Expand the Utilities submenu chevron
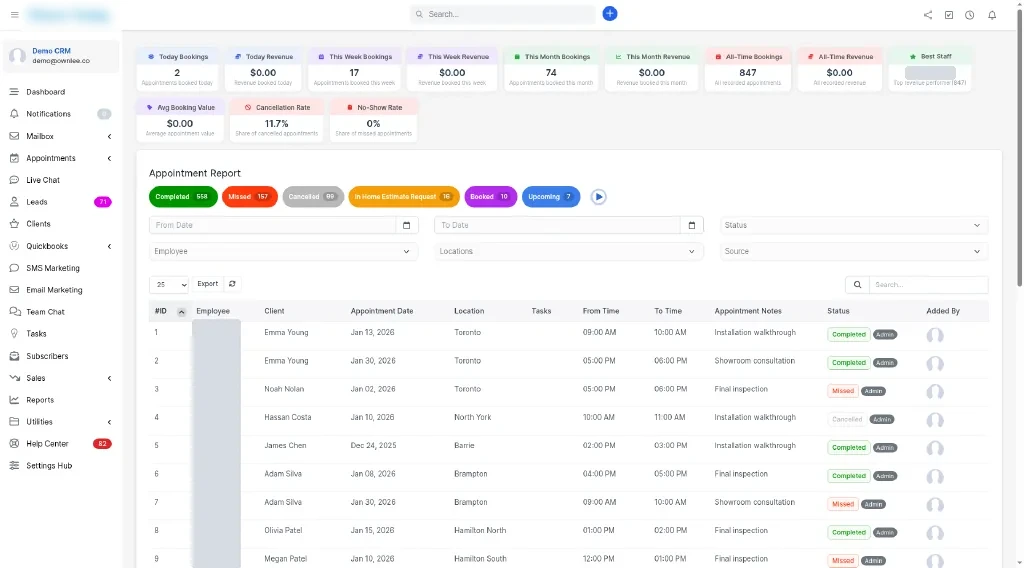The height and width of the screenshot is (568, 1024). 109,422
